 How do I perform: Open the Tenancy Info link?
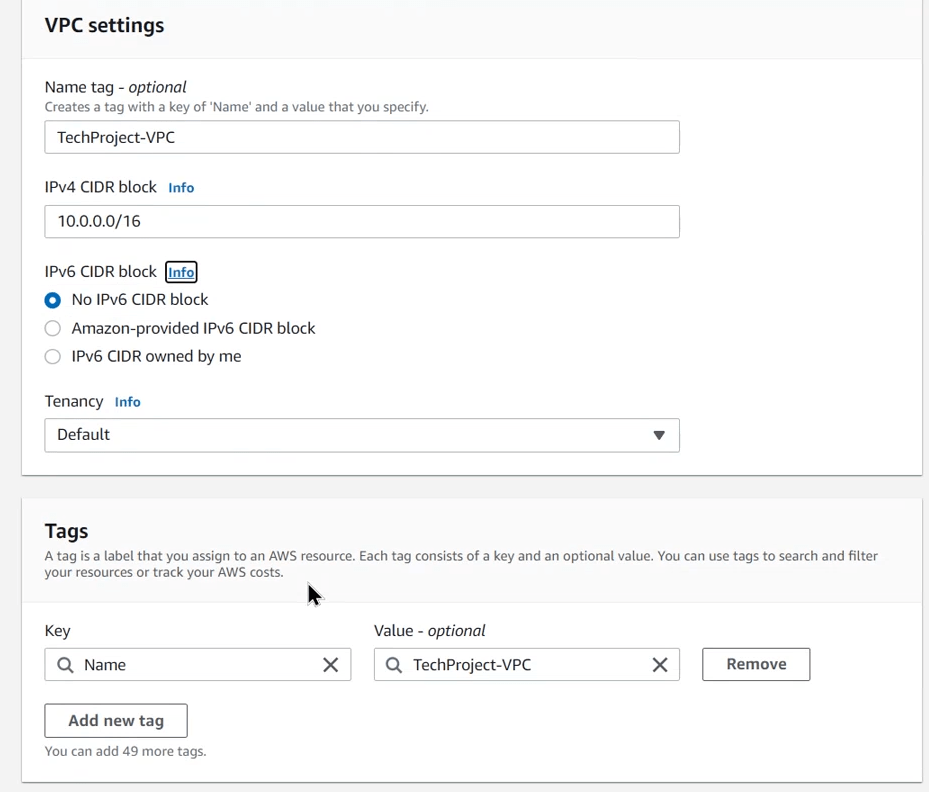tap(127, 402)
